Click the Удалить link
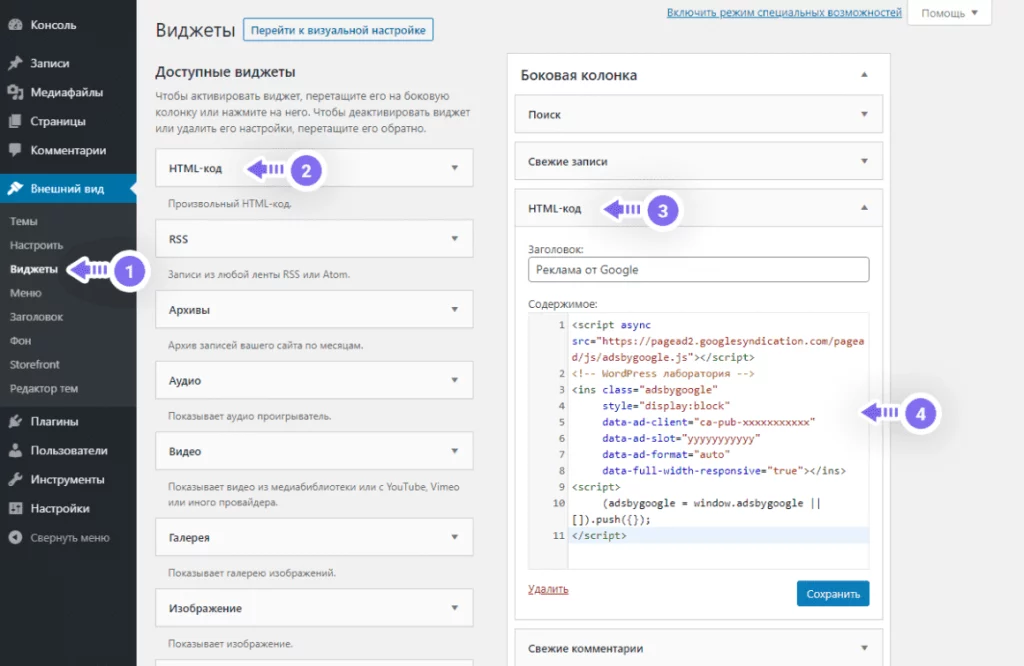1024x666 pixels. [547, 589]
